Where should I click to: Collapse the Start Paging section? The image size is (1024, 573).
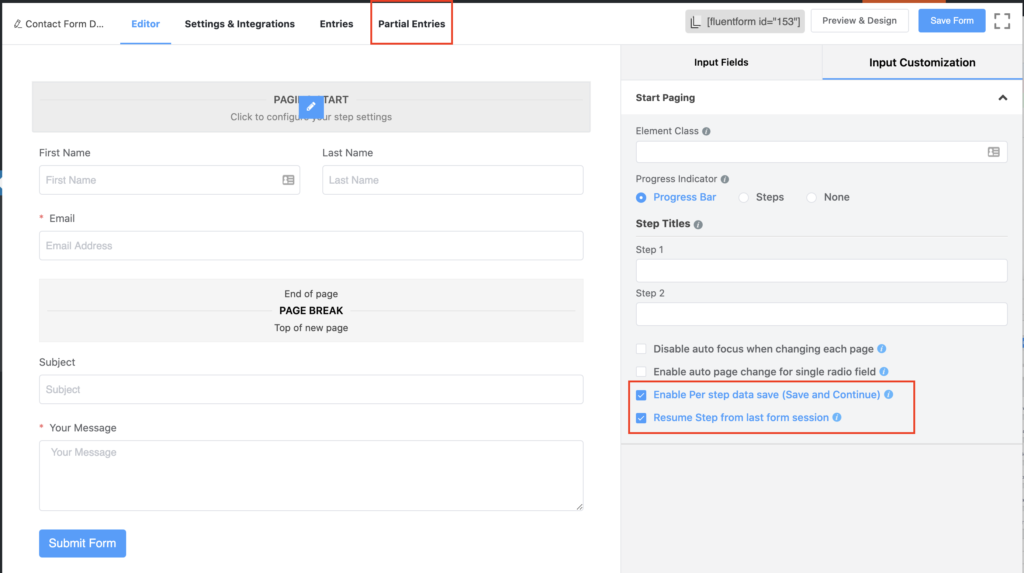1002,98
